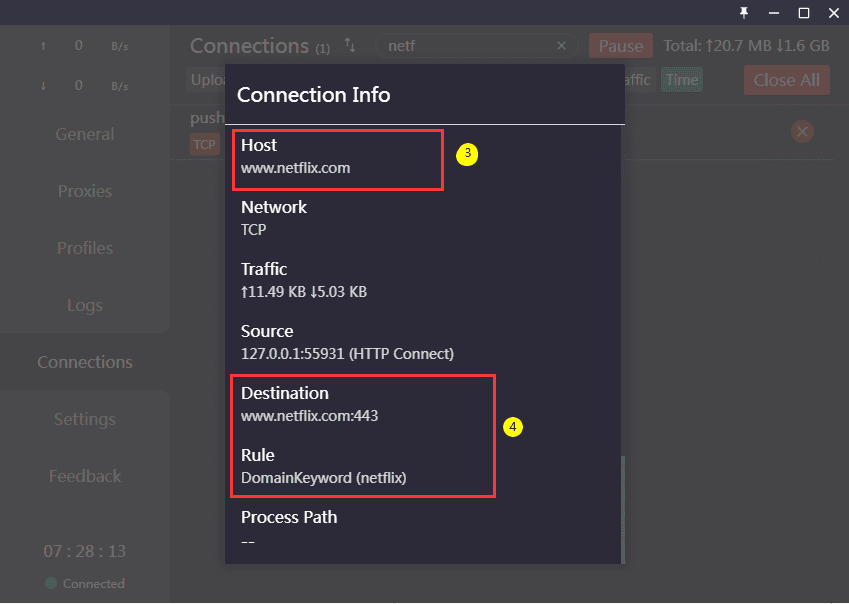Click the orange TCP tag on the push row
This screenshot has height=604, width=849.
coord(205,145)
